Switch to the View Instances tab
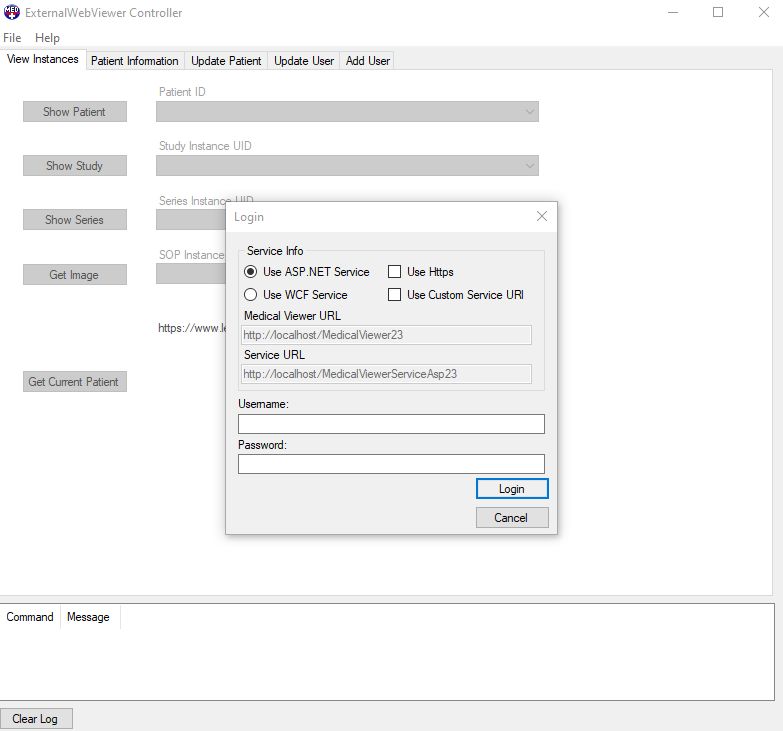Image resolution: width=783 pixels, height=731 pixels. click(x=43, y=59)
